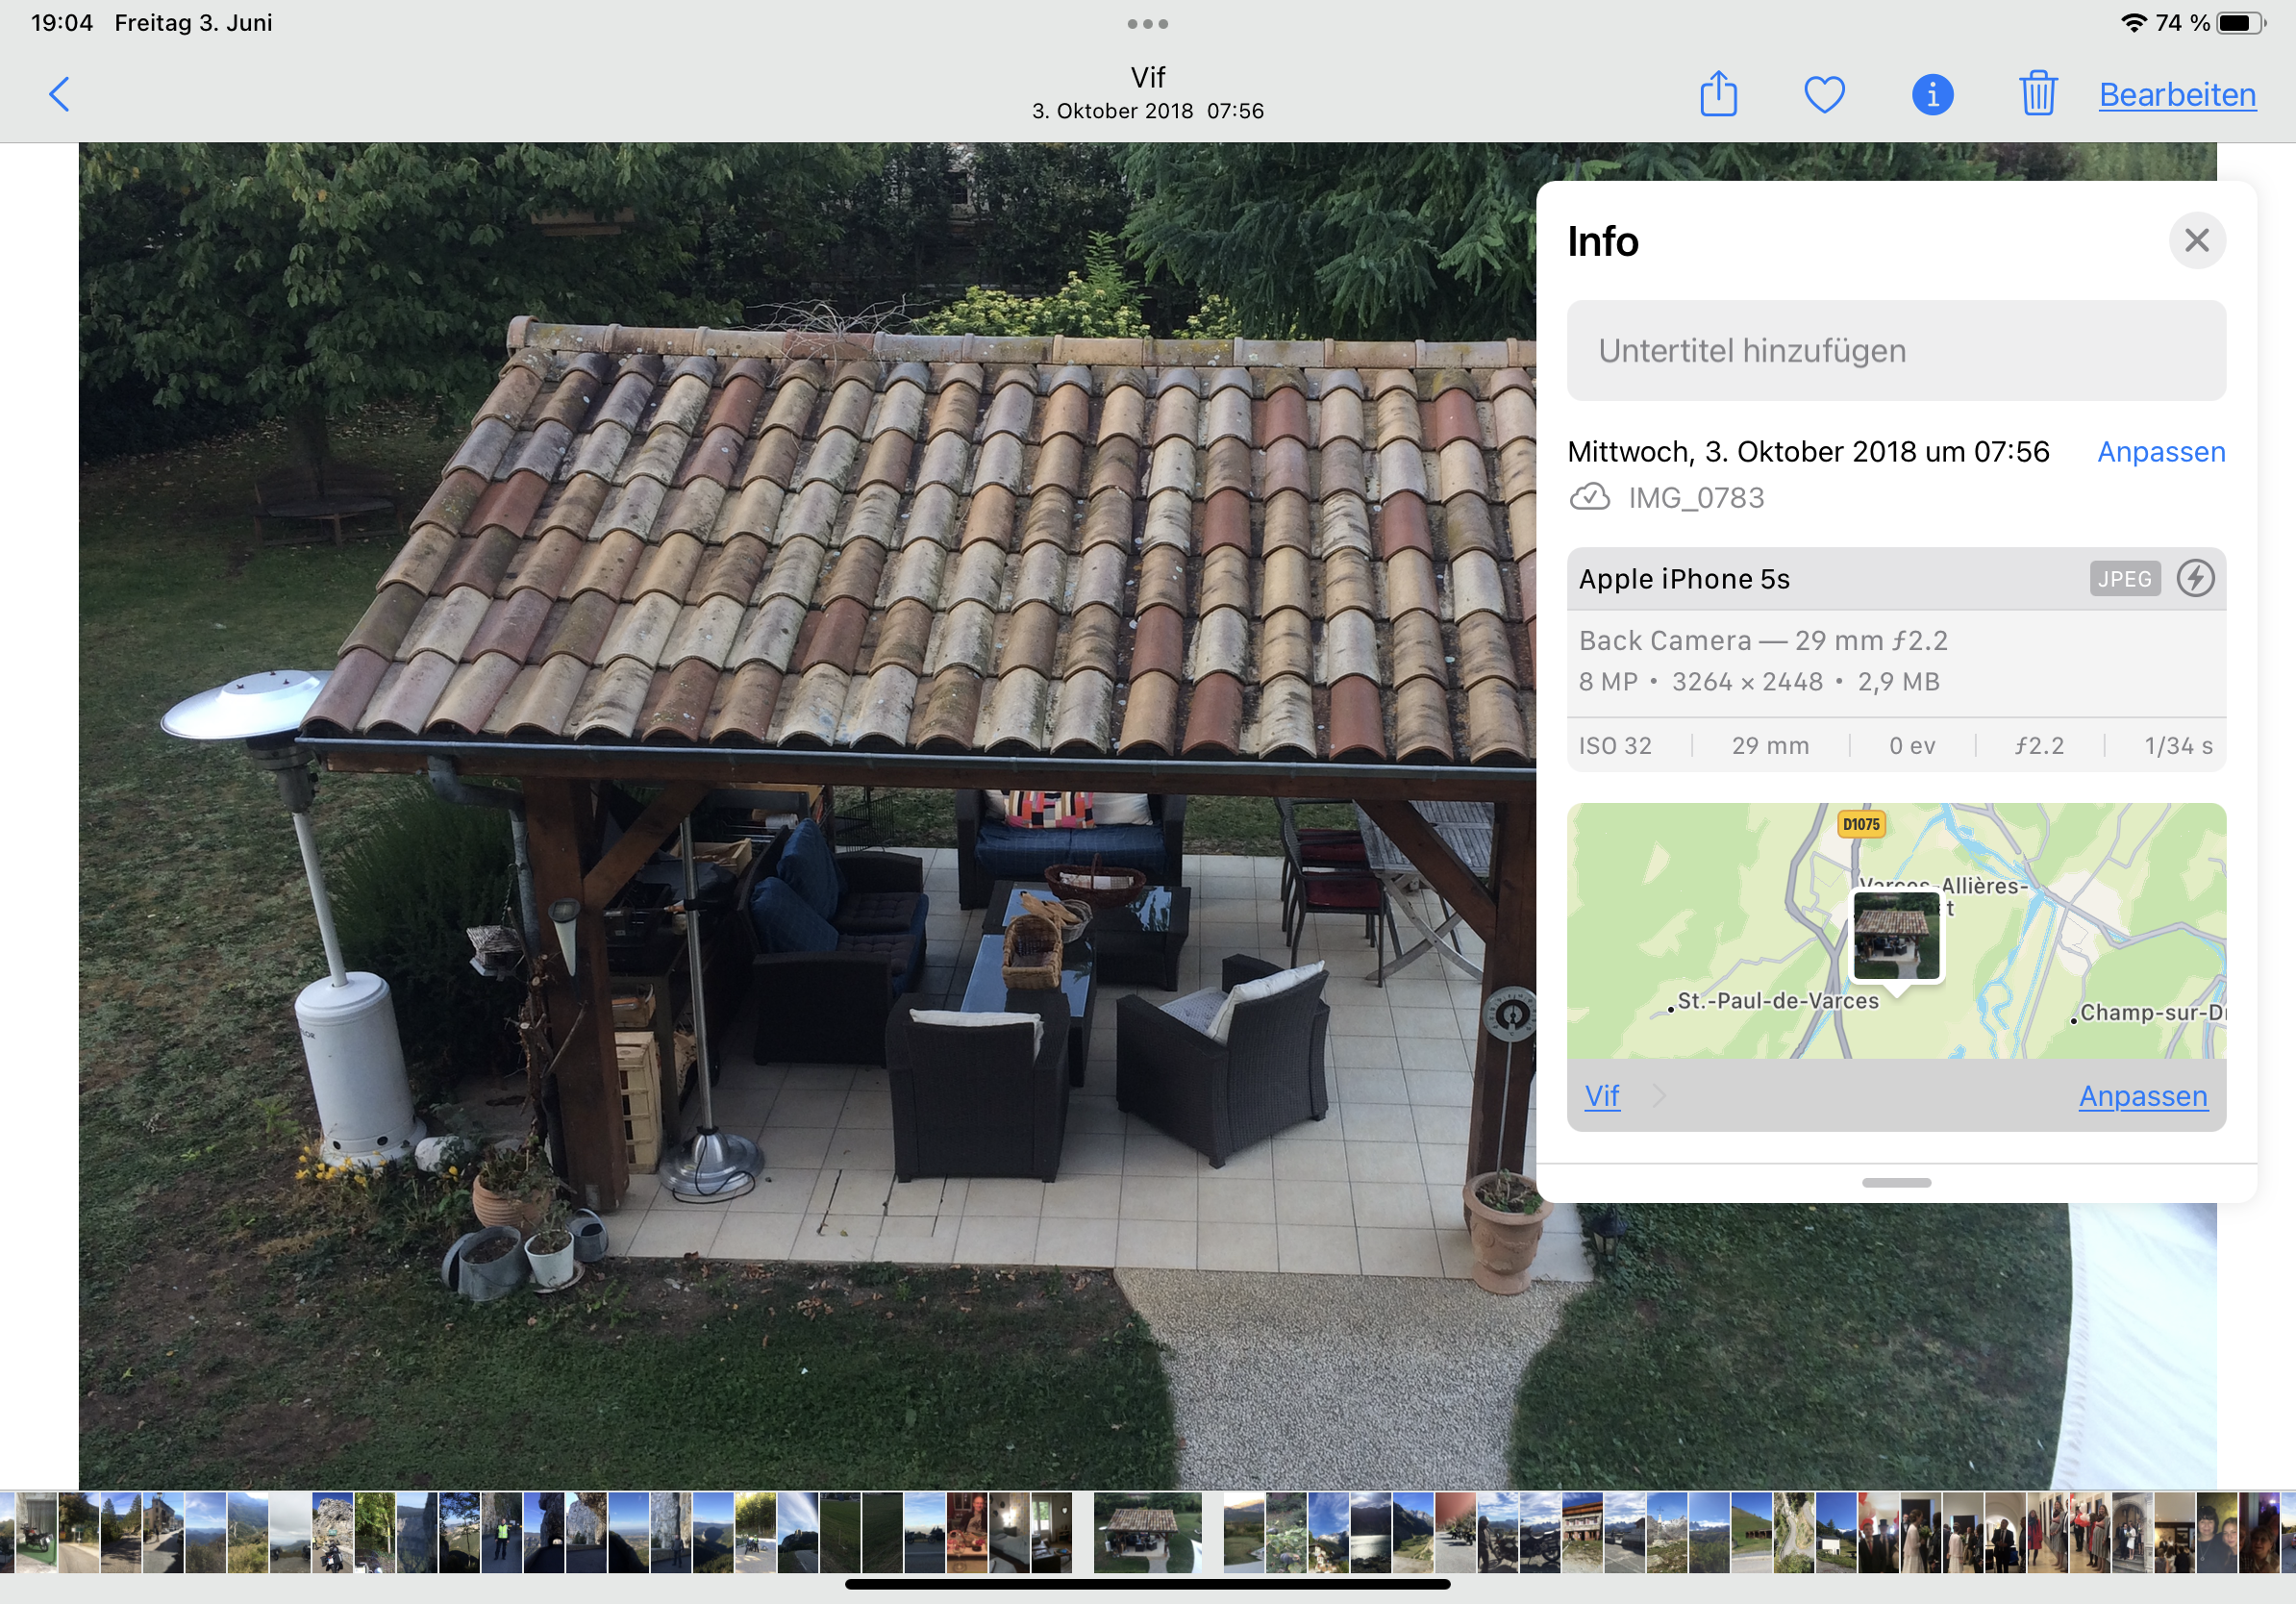Tap the Info panel bottom handle

point(1896,1182)
